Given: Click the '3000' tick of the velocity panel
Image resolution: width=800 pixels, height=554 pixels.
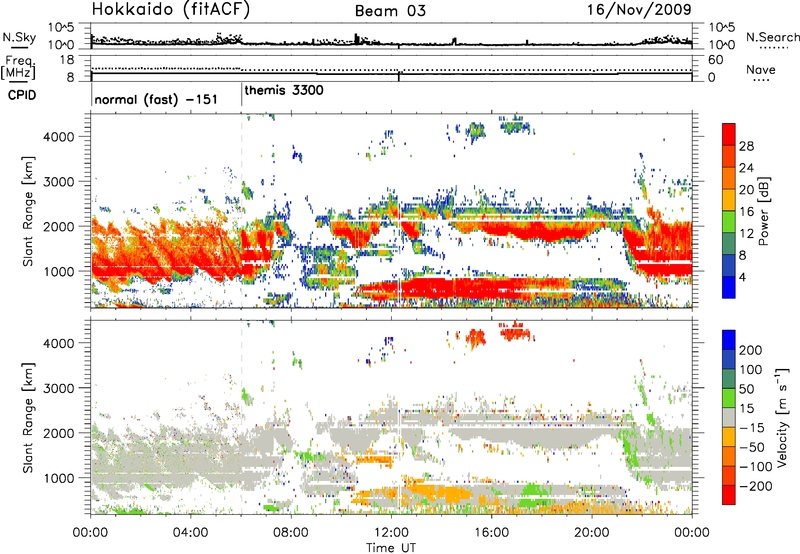Looking at the screenshot, I should click(58, 388).
